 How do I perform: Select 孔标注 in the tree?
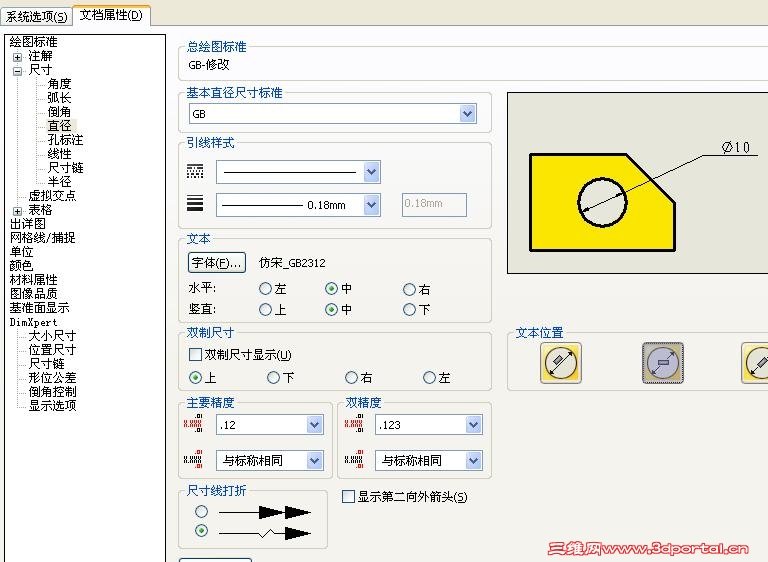(65, 140)
